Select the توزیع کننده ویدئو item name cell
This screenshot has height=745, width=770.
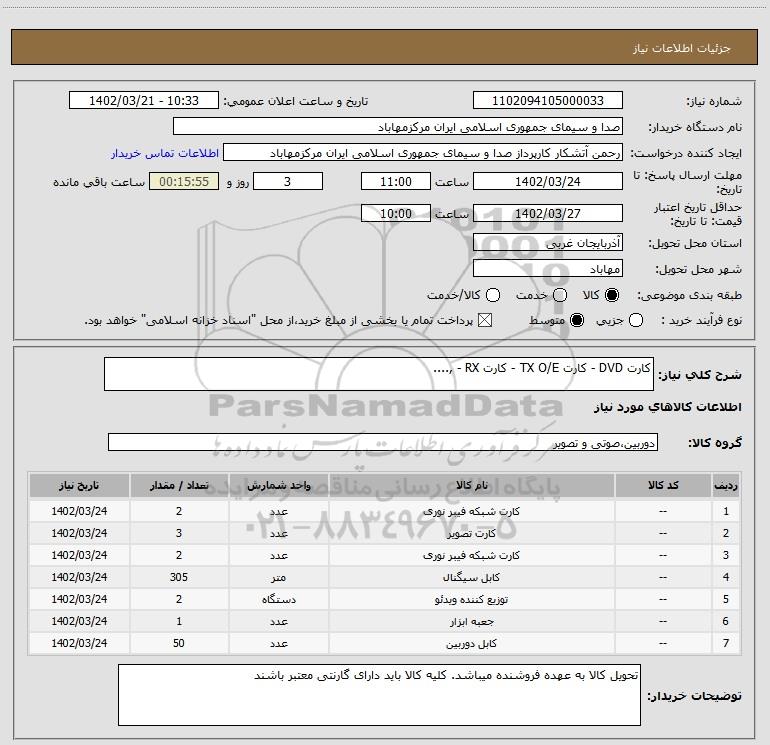(x=471, y=599)
